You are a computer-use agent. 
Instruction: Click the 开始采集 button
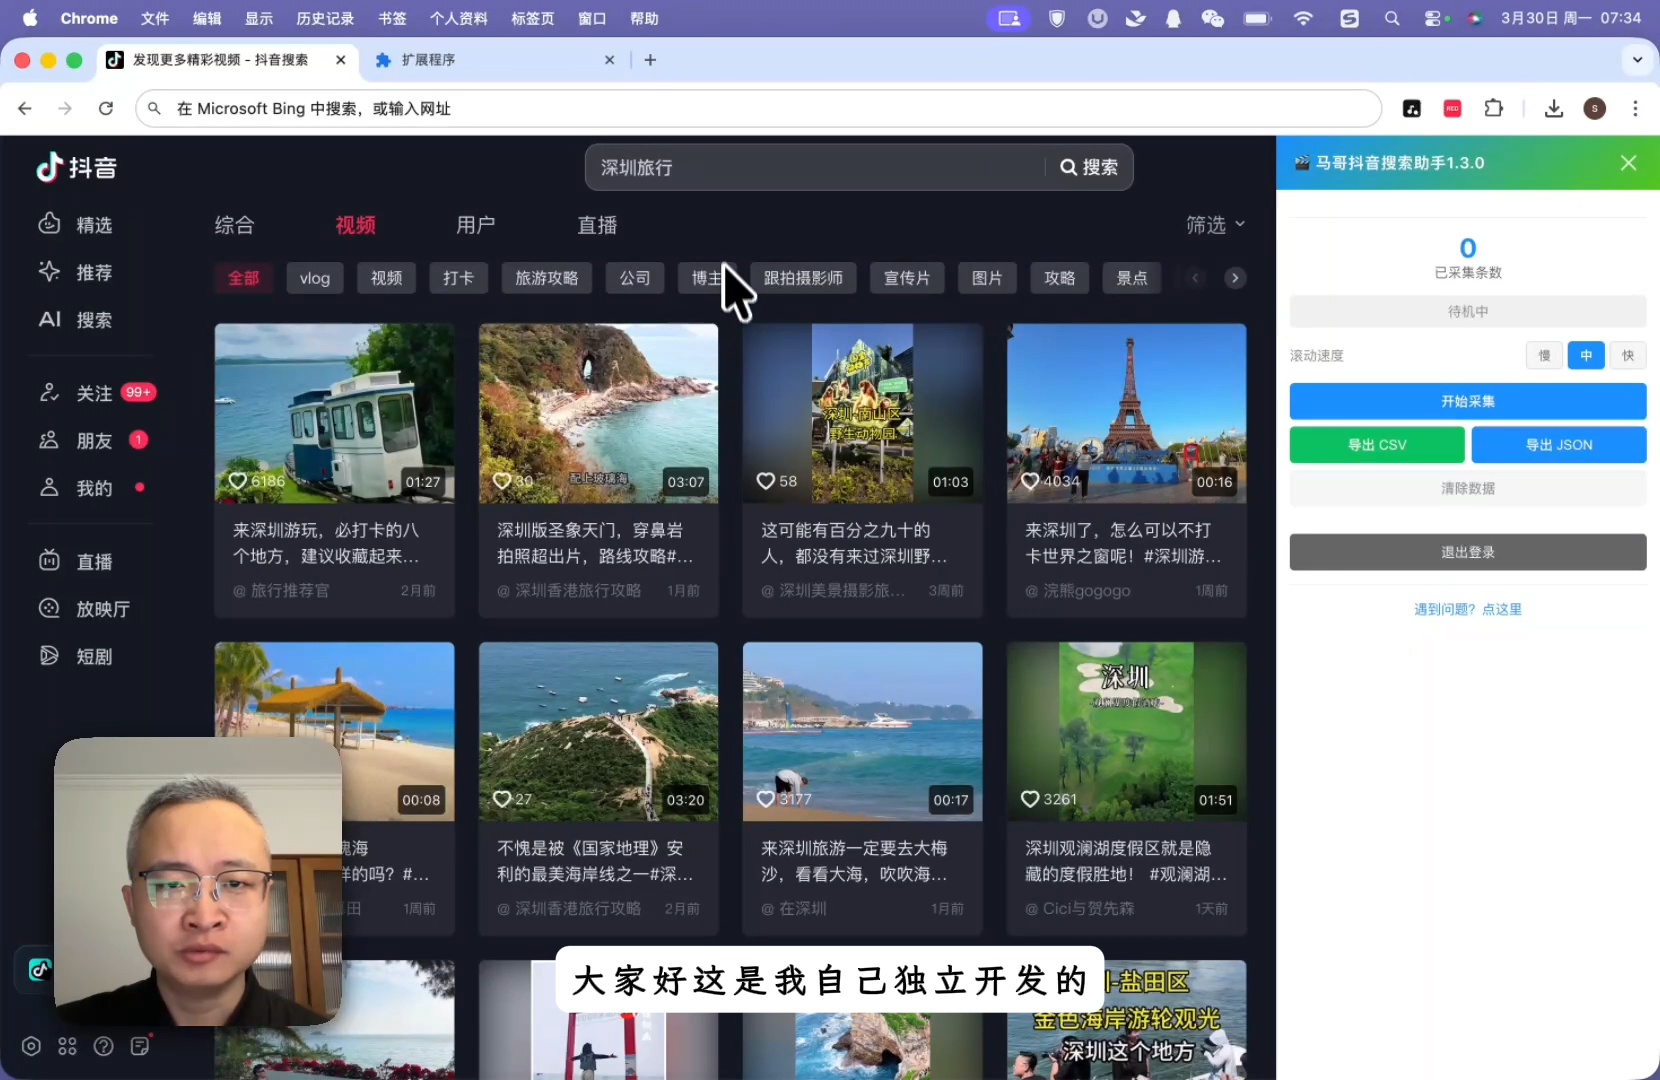click(x=1468, y=401)
